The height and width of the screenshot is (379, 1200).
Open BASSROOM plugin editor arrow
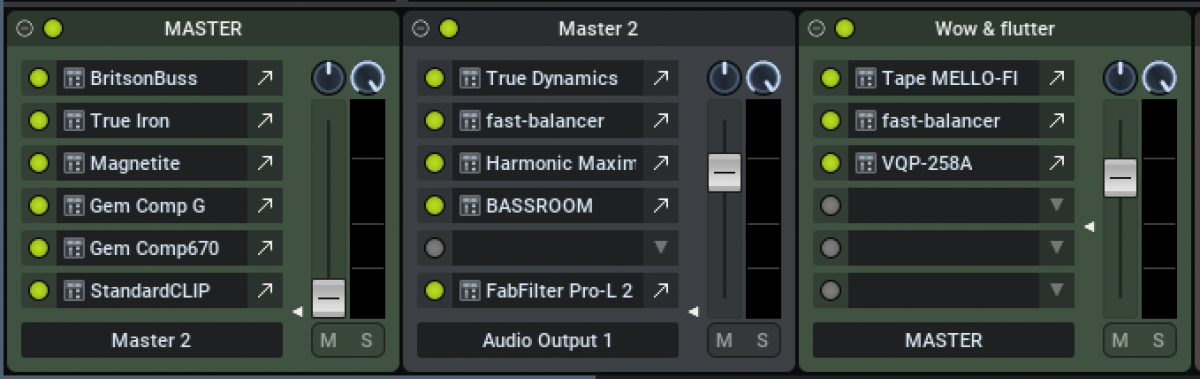click(660, 206)
